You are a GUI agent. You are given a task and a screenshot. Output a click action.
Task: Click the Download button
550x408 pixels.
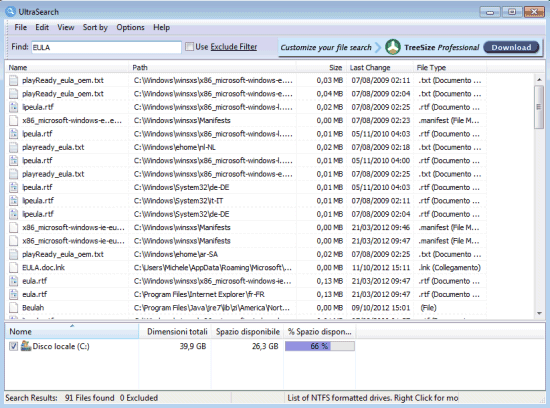[x=511, y=47]
